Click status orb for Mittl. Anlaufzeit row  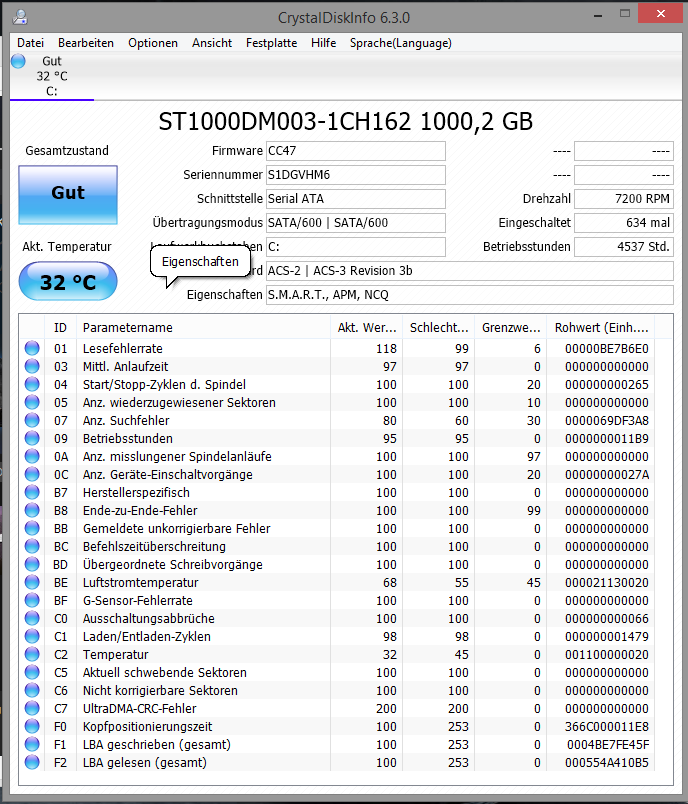point(32,366)
